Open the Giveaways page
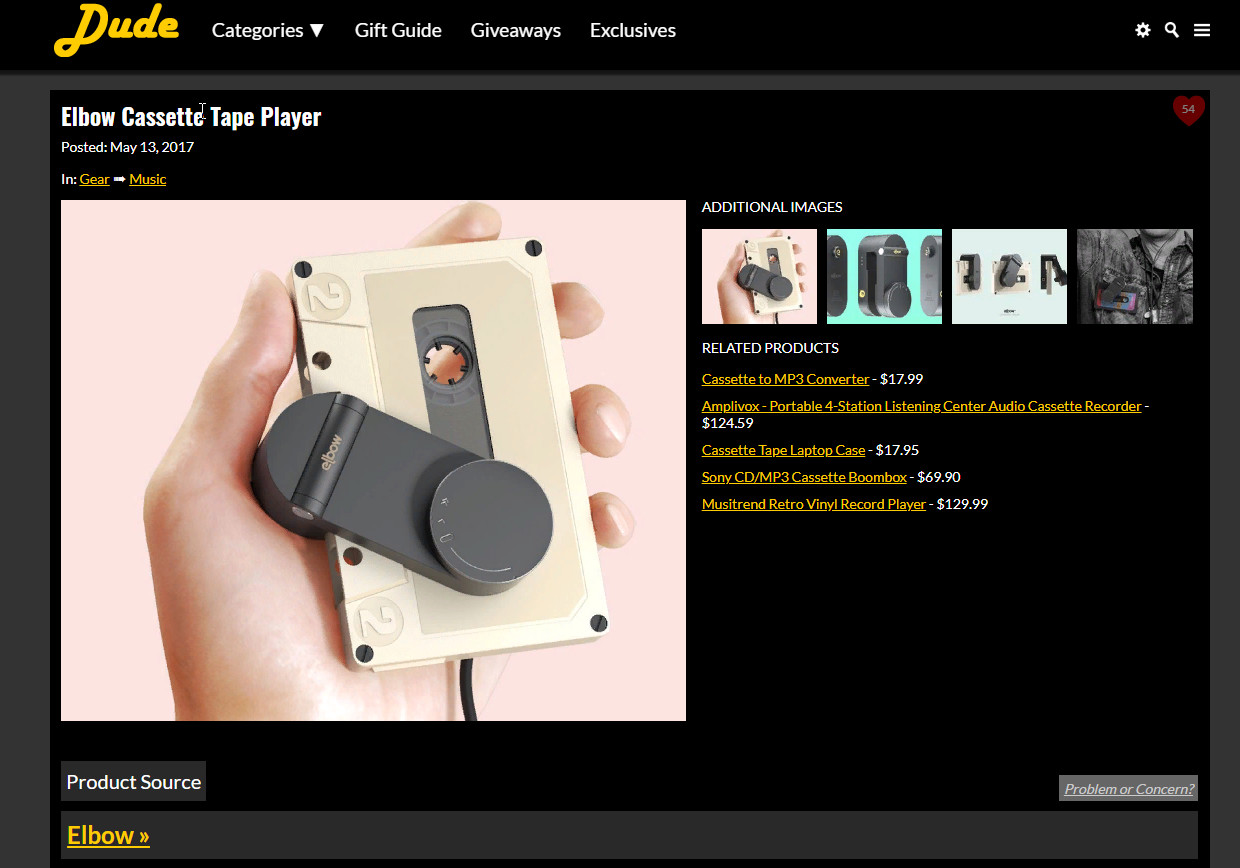This screenshot has width=1240, height=868. click(516, 30)
